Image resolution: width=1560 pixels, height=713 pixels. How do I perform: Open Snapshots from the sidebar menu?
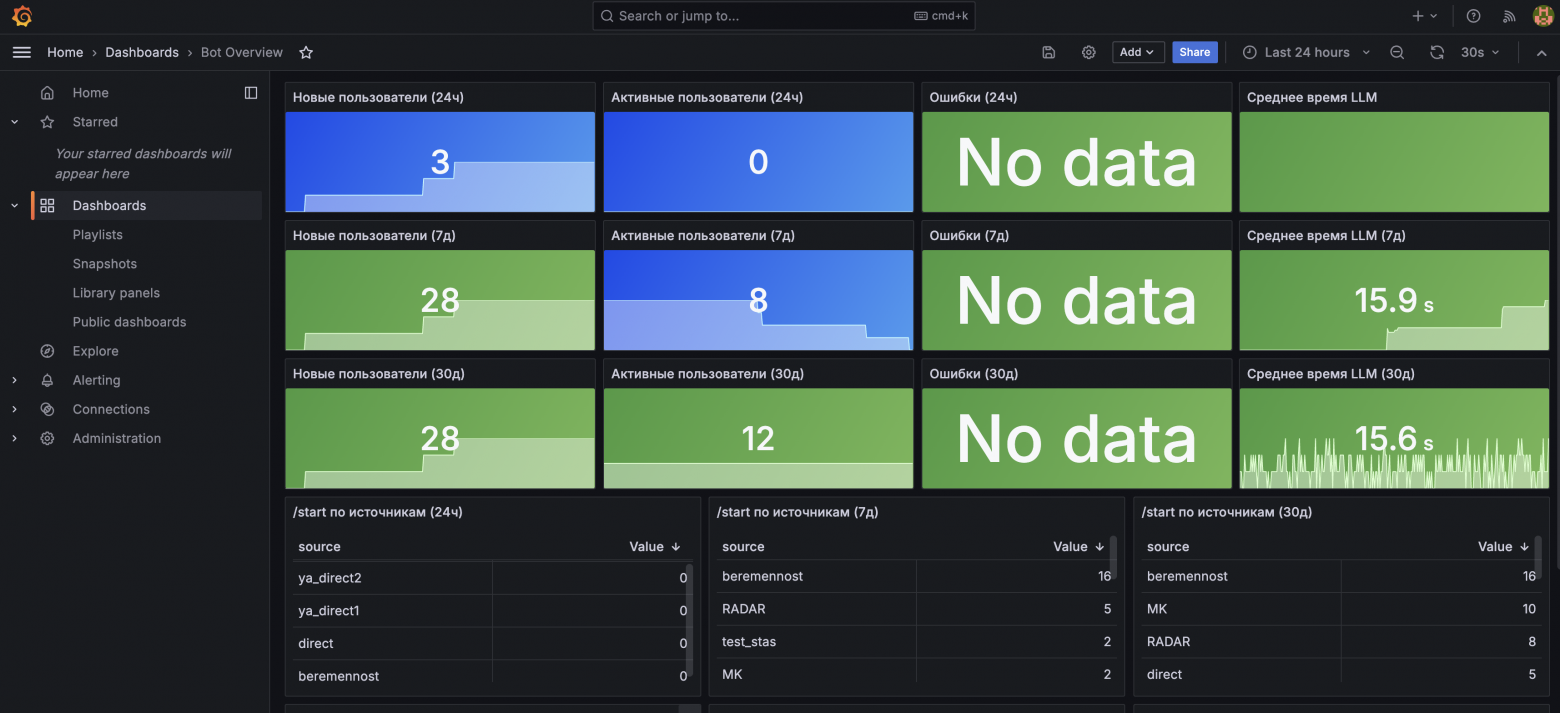pos(104,263)
